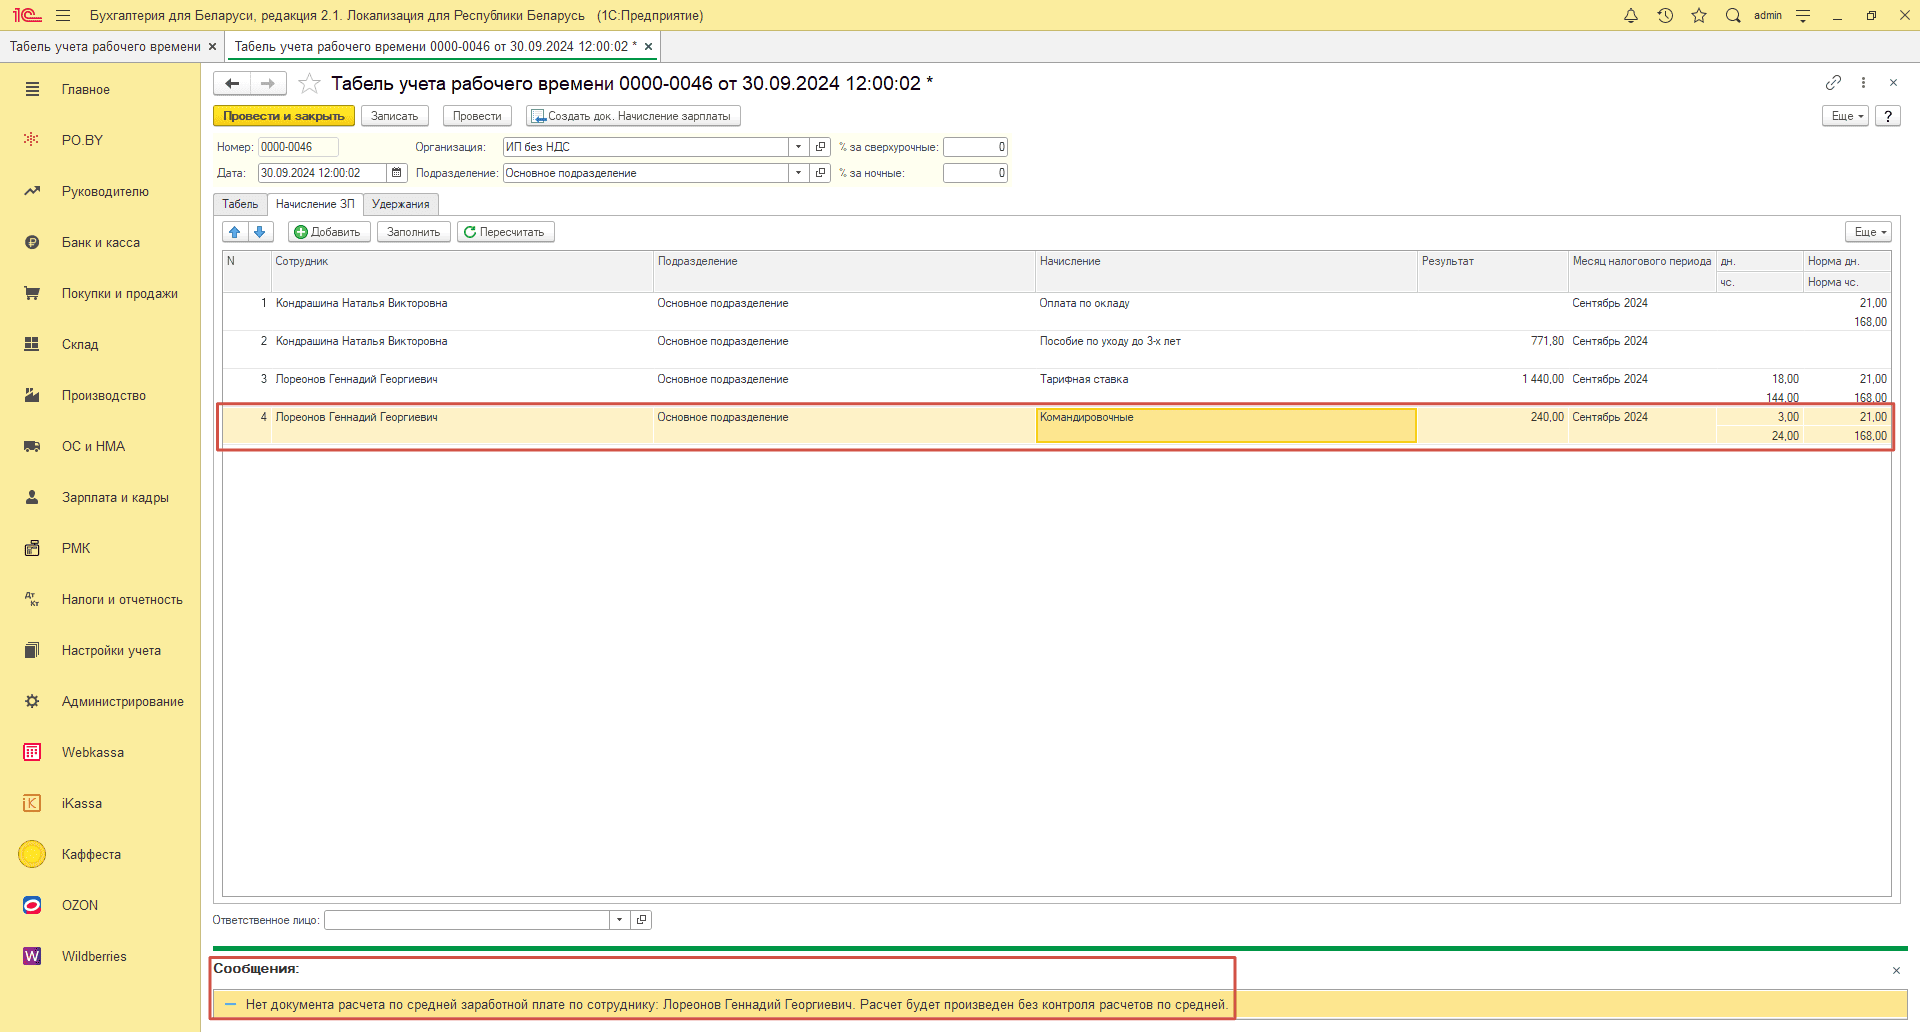This screenshot has width=1920, height=1032.
Task: Expand the Подразделение dropdown list
Action: coord(798,173)
